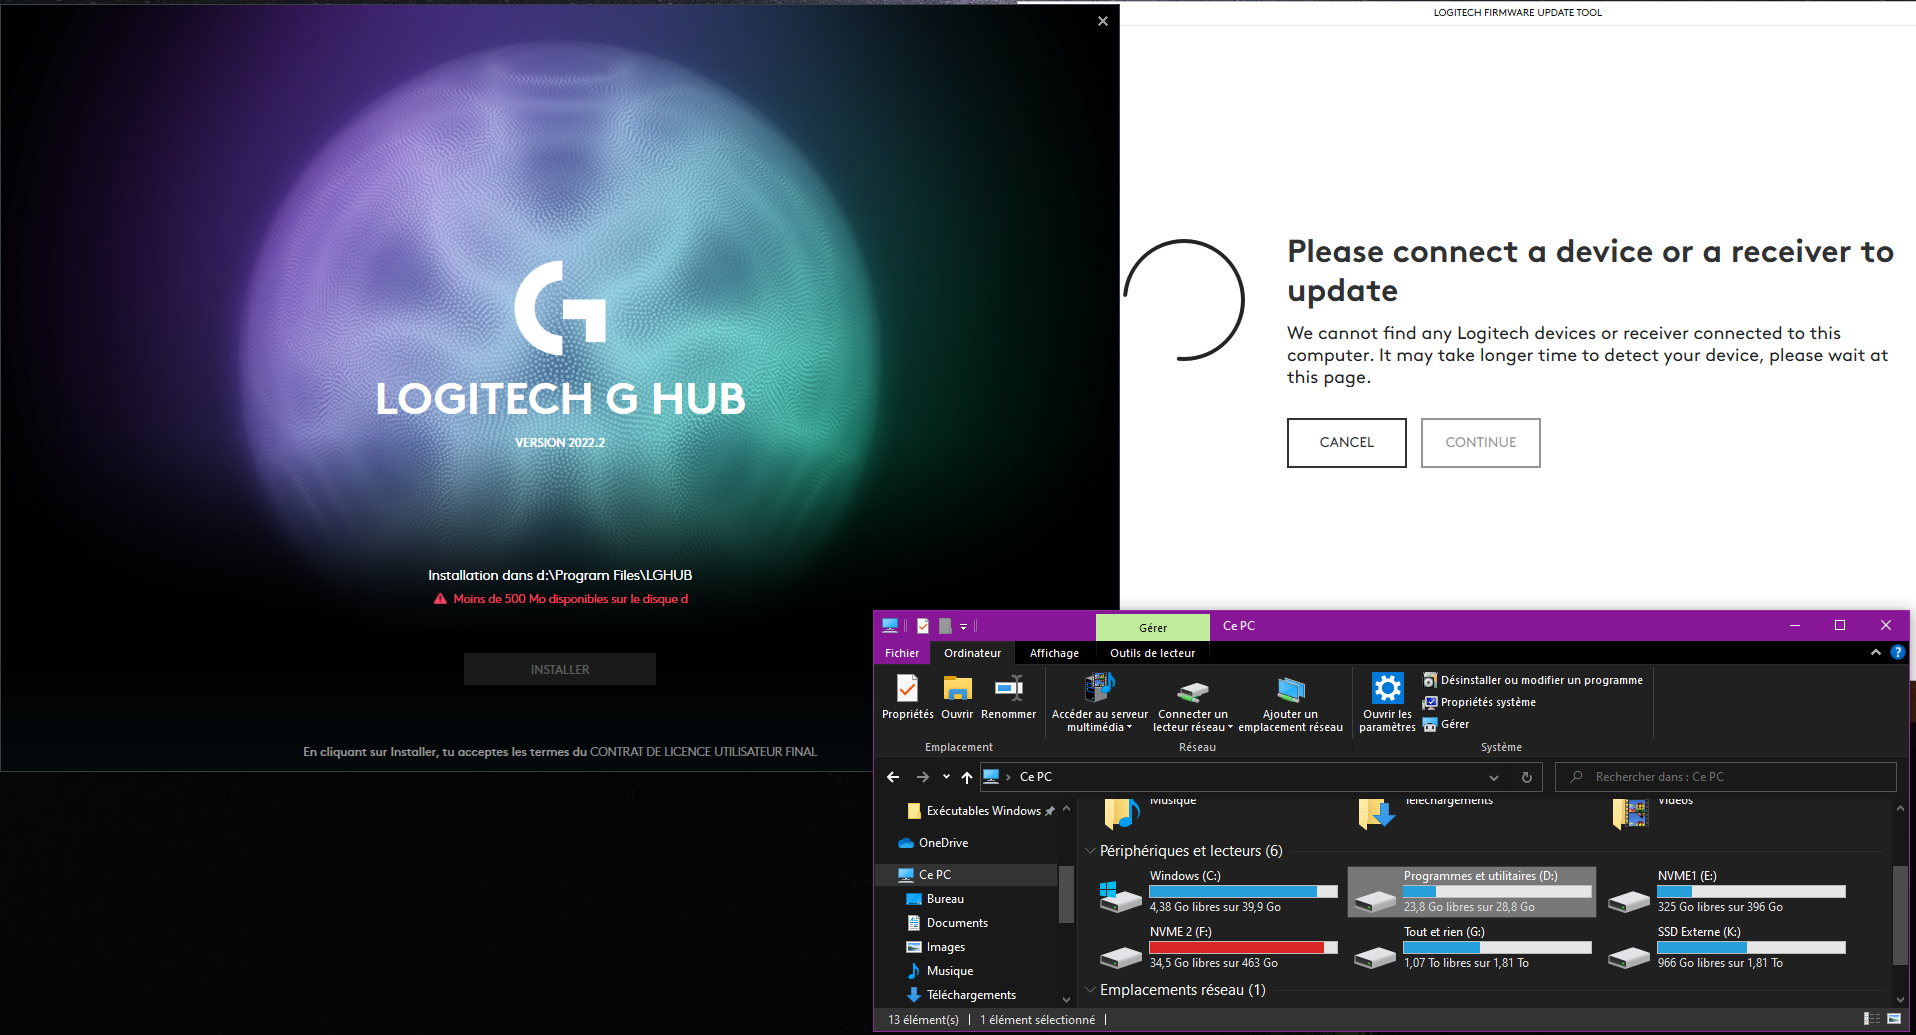Image resolution: width=1916 pixels, height=1035 pixels.
Task: Open Documents in navigation pane
Action: coord(956,923)
